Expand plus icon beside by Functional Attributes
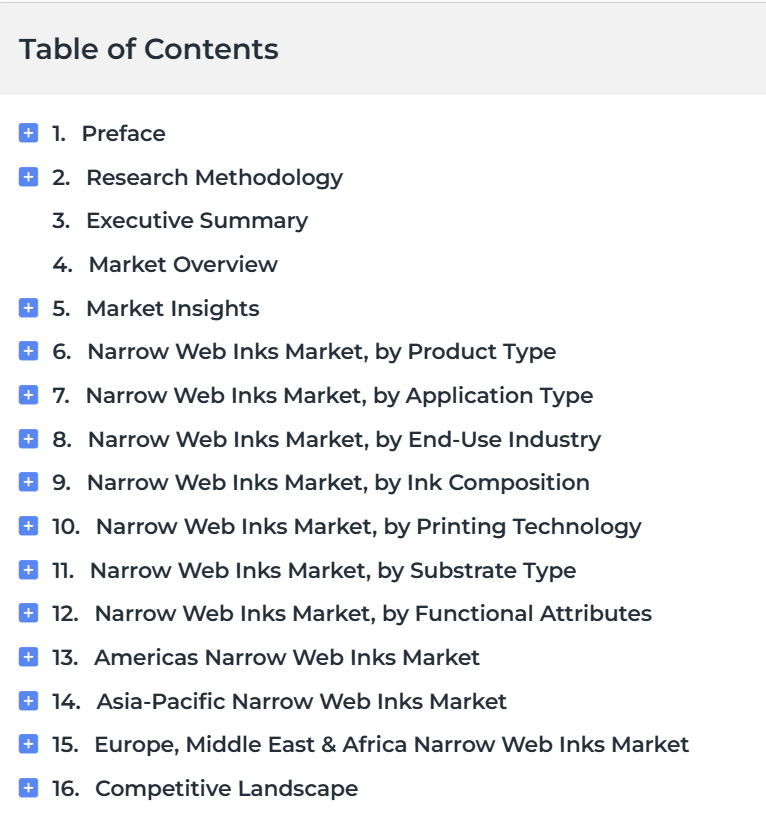This screenshot has width=766, height=829. tap(28, 613)
